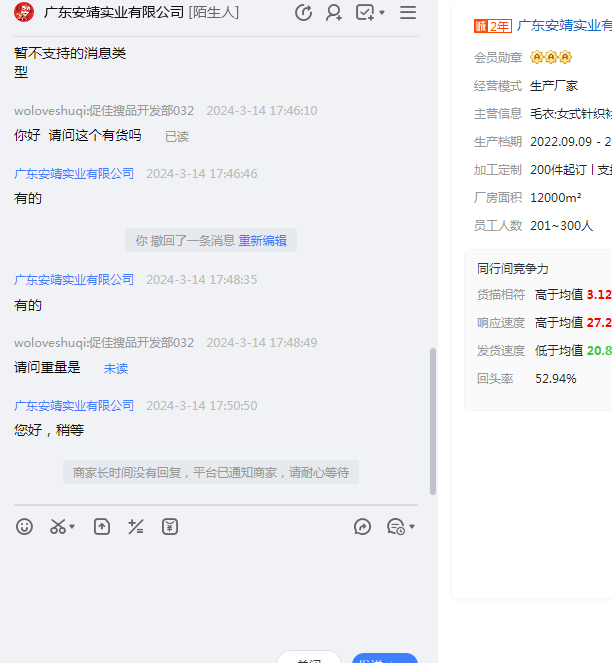The width and height of the screenshot is (612, 663).
Task: Select the scissors screenshot tool
Action: pyautogui.click(x=58, y=526)
